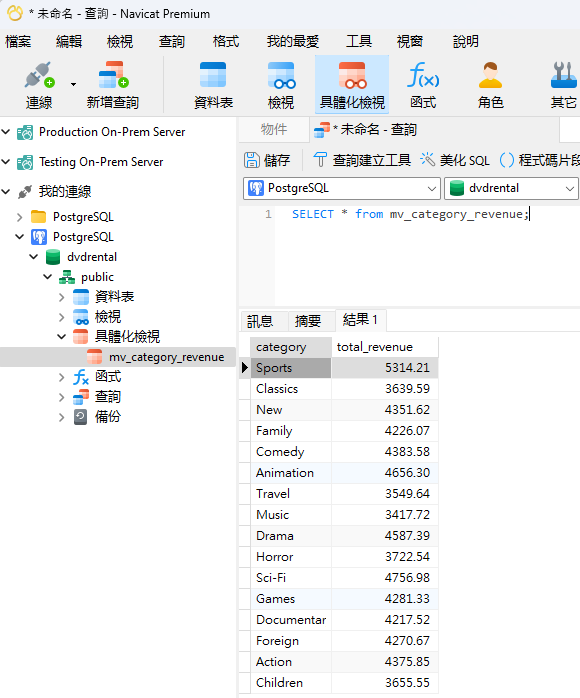Collapse the Testing On-Prem Server node
Viewport: 580px width, 698px height.
(x=6, y=162)
